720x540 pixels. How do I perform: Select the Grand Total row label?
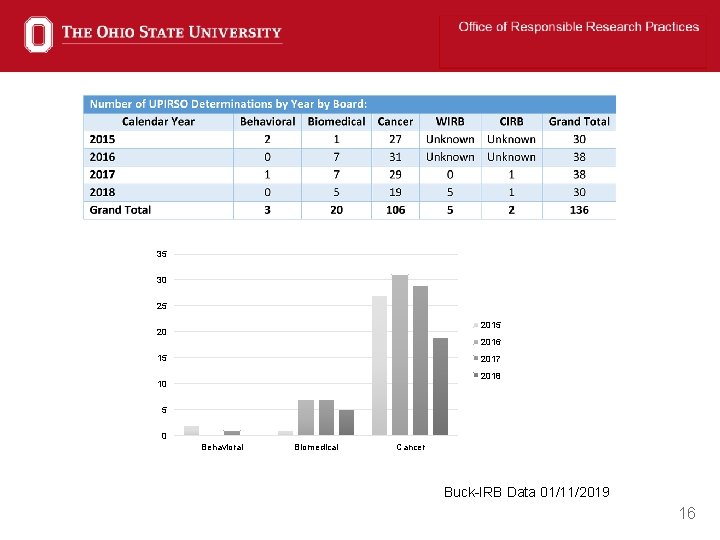(120, 210)
